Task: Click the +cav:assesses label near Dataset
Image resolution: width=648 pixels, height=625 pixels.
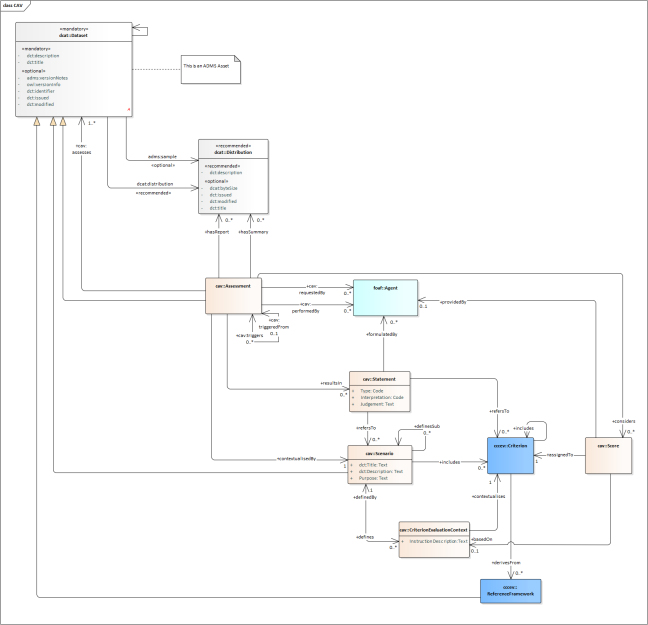Action: [x=81, y=149]
